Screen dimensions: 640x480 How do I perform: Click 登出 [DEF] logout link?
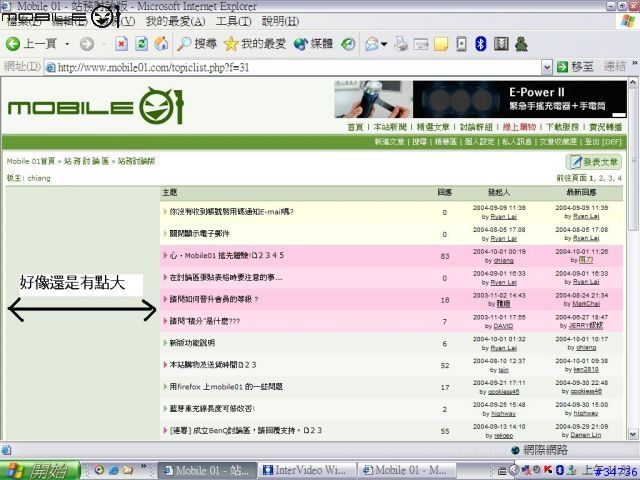click(603, 142)
